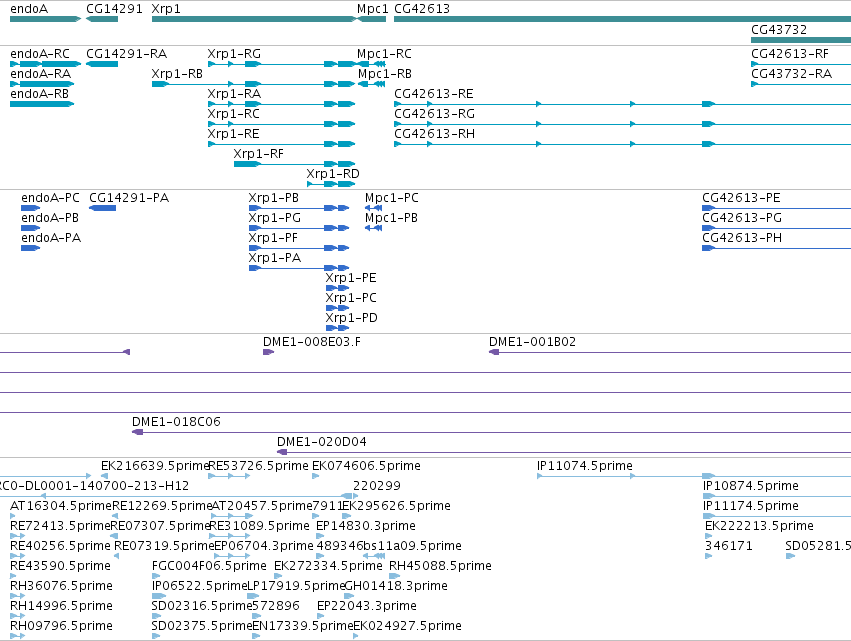
Task: Click protein CG14291-PA
Action: (x=103, y=208)
